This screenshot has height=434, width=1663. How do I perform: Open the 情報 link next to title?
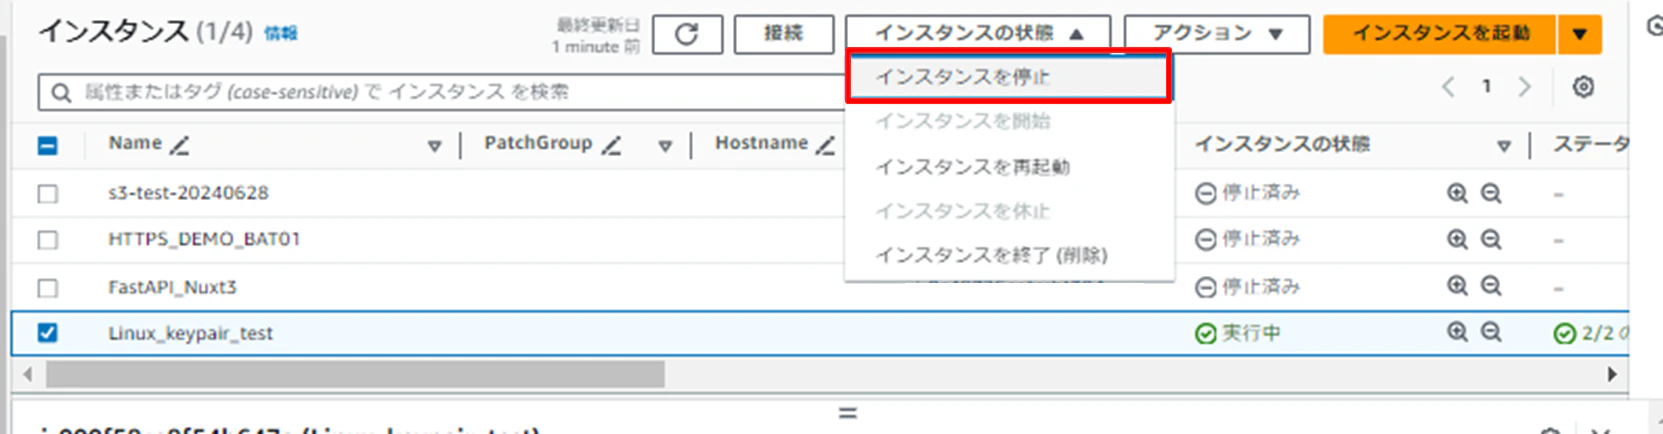coord(281,34)
